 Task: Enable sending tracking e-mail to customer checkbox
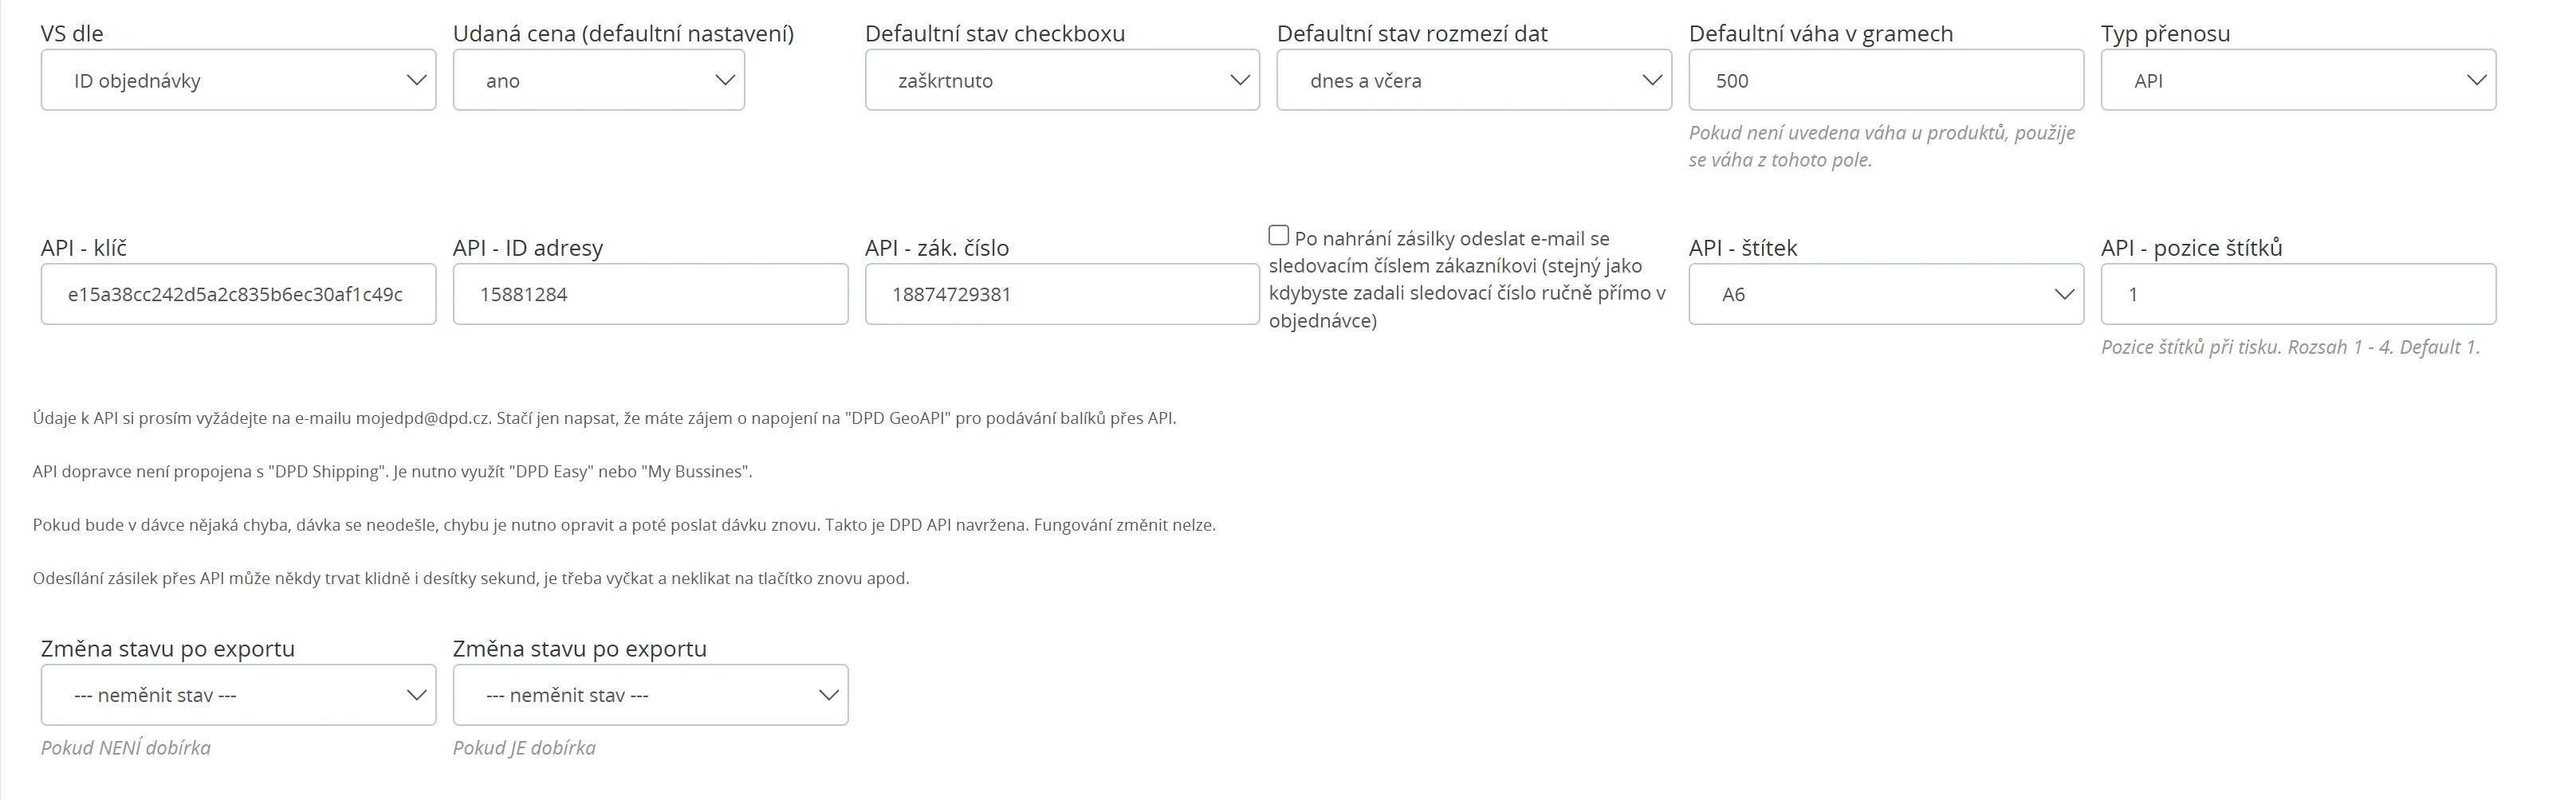pos(1279,236)
